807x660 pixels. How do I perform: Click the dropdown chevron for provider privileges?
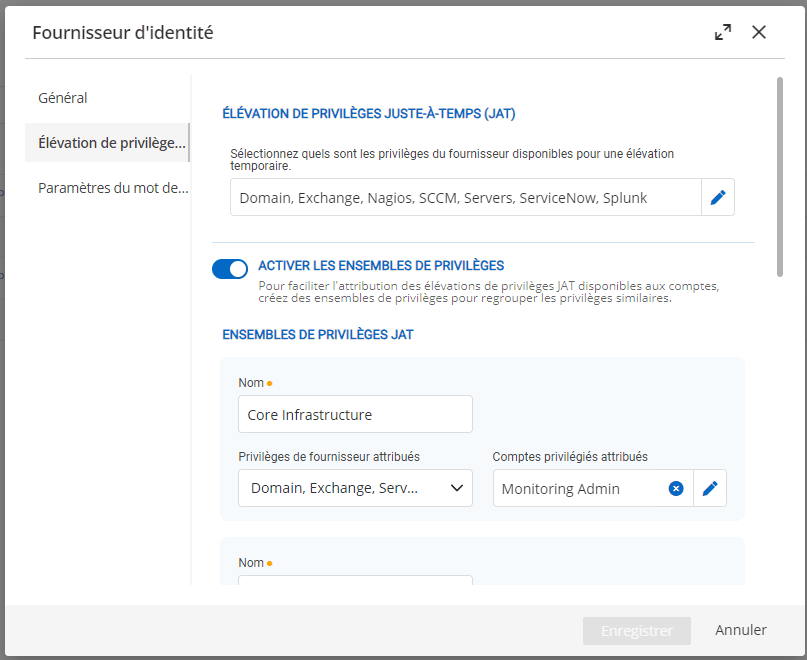pos(457,488)
